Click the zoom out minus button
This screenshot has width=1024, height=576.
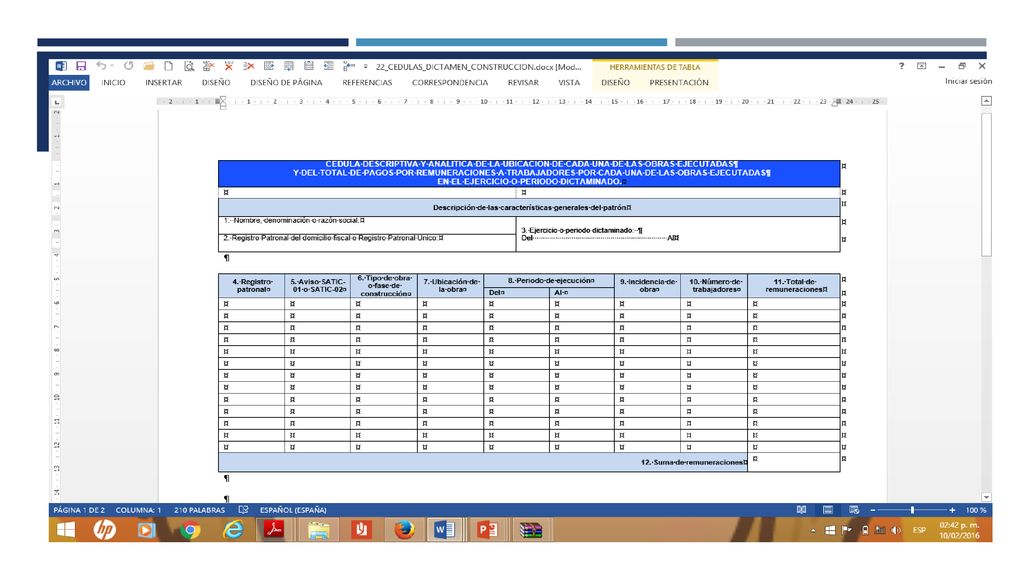point(872,510)
